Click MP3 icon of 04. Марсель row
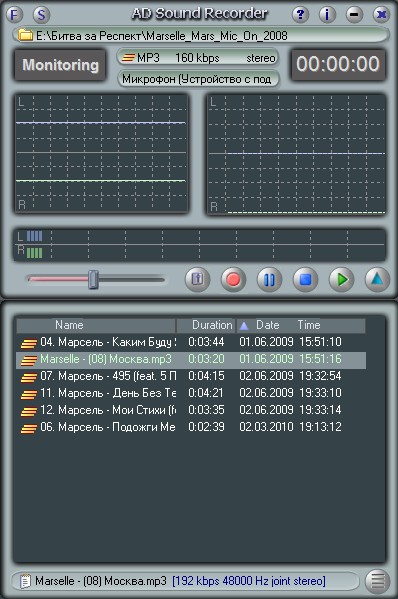Screen dimensions: 398x599 point(29,343)
